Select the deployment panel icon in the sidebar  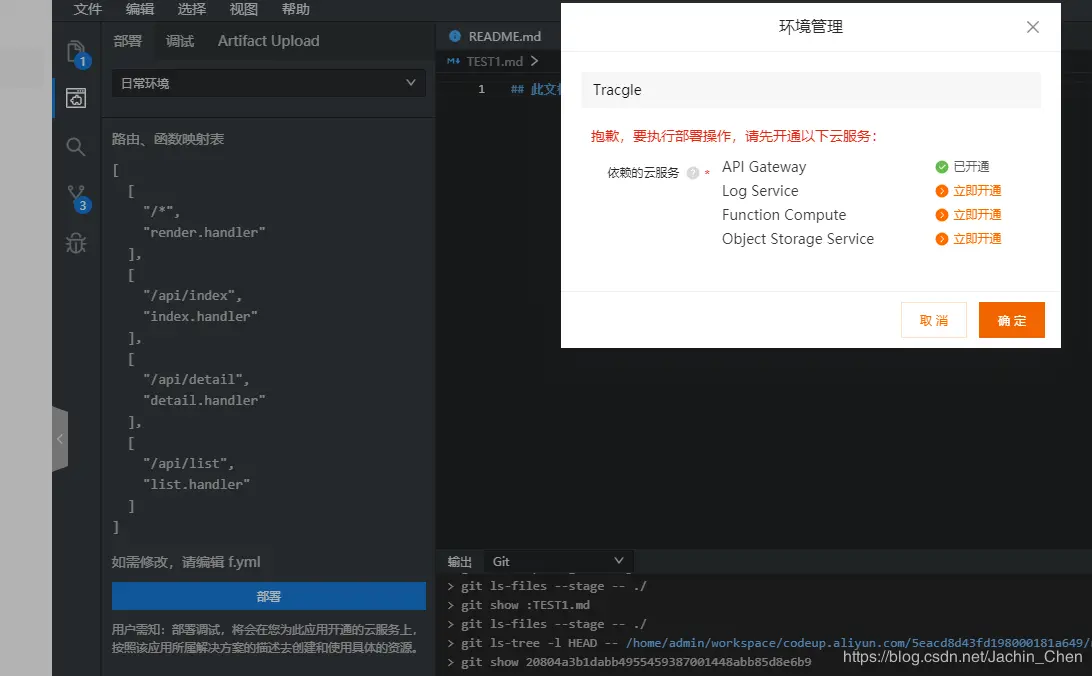pyautogui.click(x=76, y=97)
